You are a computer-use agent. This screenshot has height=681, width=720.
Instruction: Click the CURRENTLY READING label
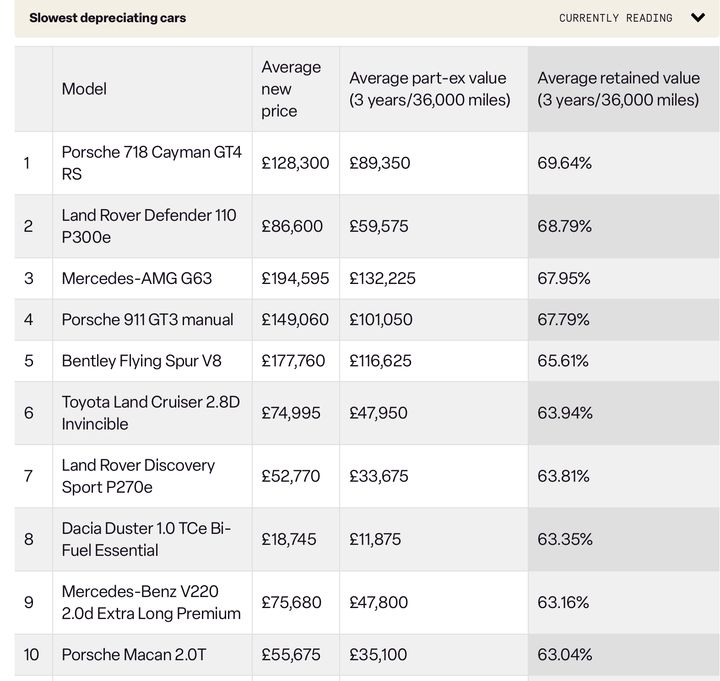(615, 18)
